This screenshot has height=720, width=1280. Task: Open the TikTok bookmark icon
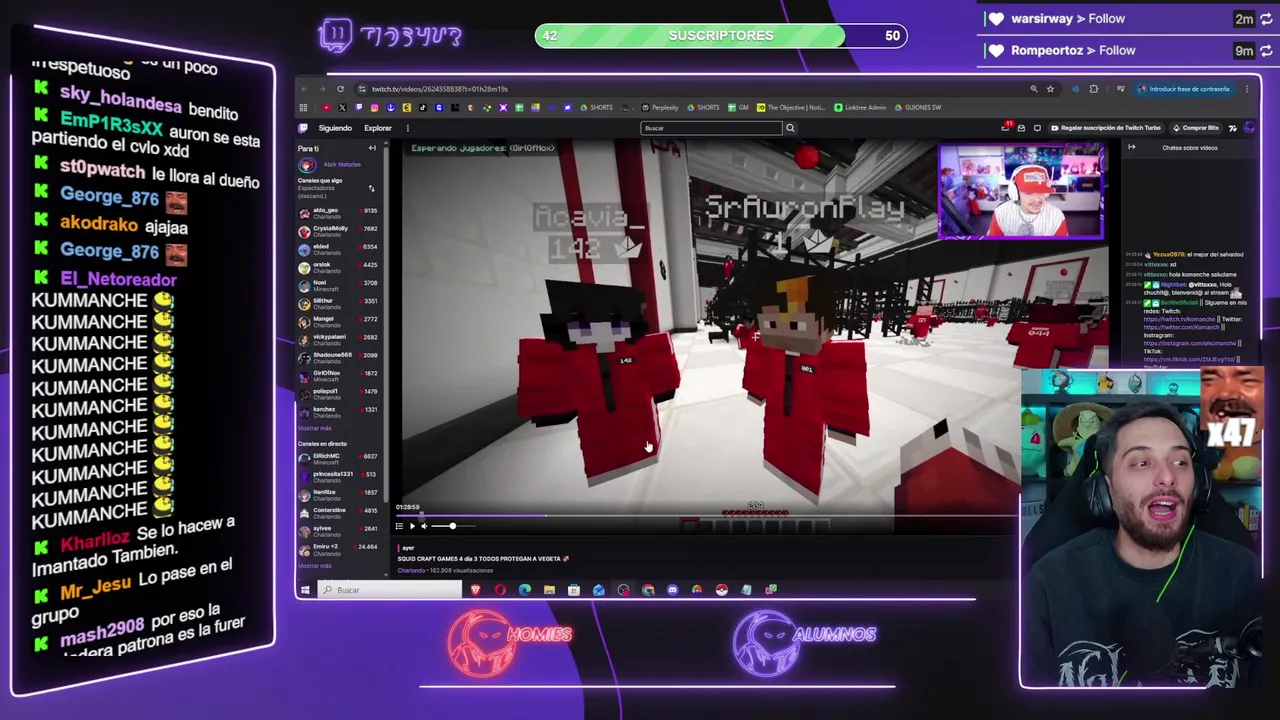pos(423,107)
